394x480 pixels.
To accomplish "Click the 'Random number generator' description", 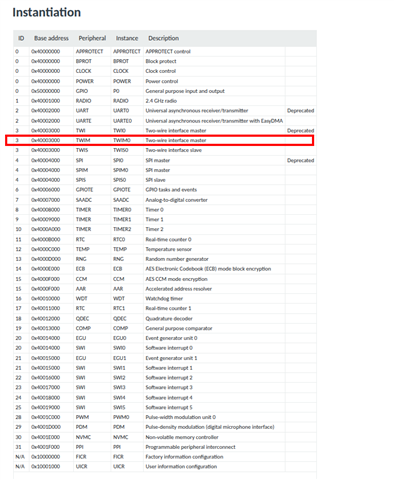I will coord(177,259).
